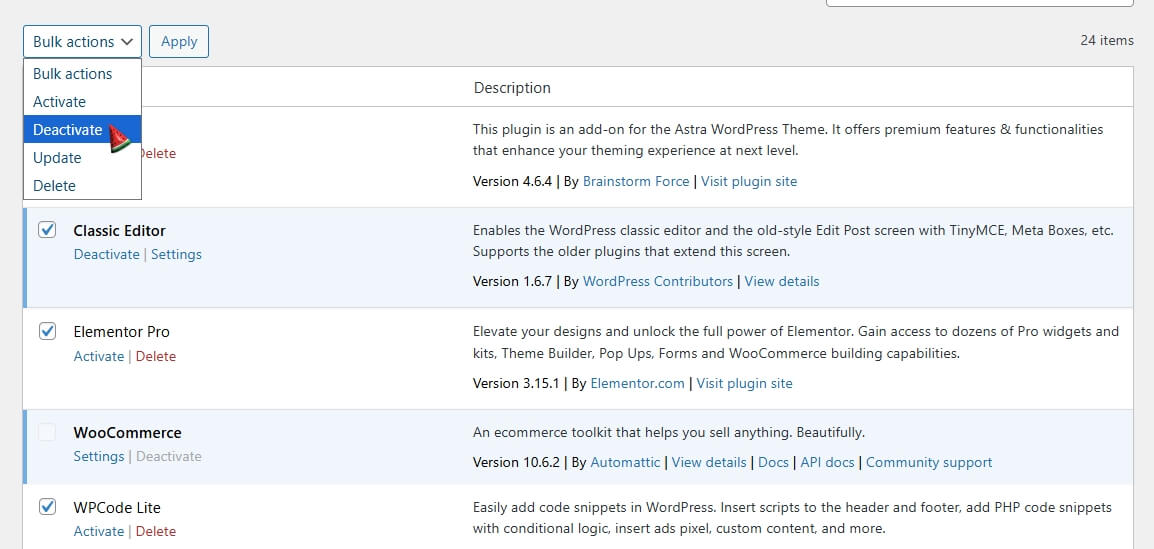Viewport: 1154px width, 549px height.
Task: Click WooCommerce Deactivate link
Action: pos(169,456)
